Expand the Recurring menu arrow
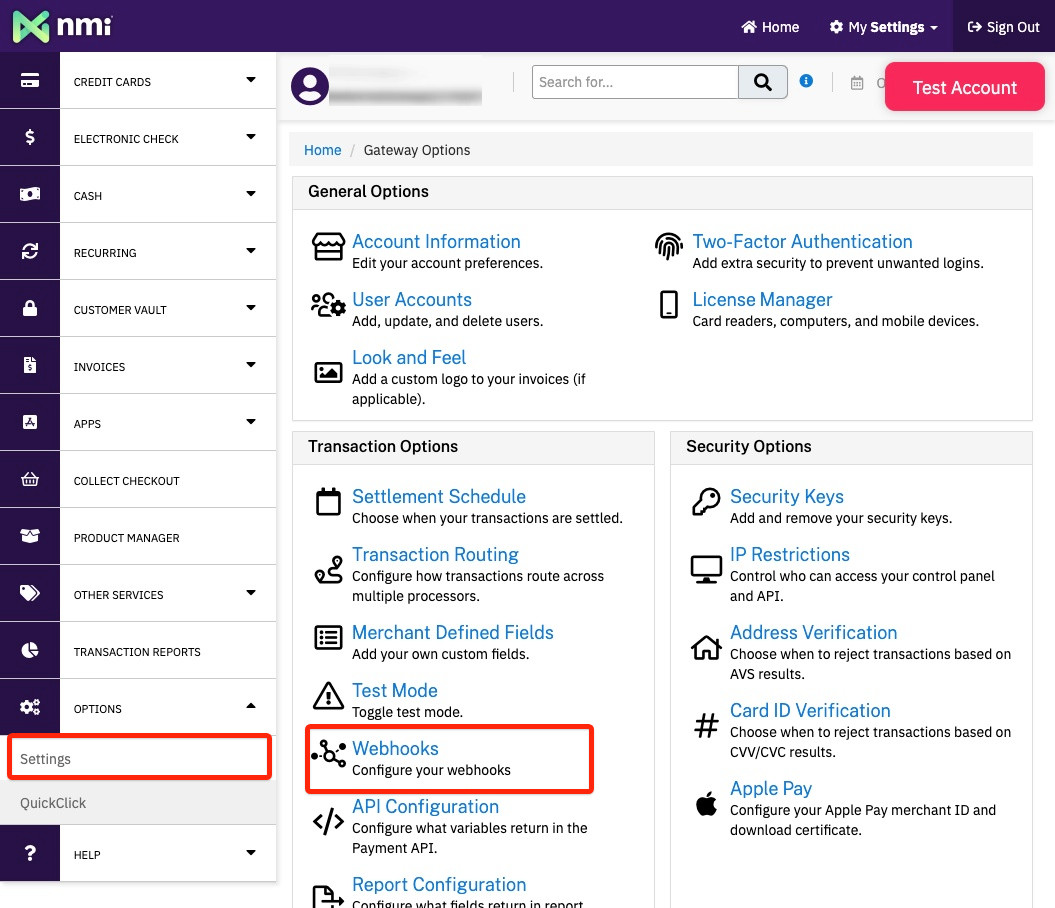 point(251,251)
